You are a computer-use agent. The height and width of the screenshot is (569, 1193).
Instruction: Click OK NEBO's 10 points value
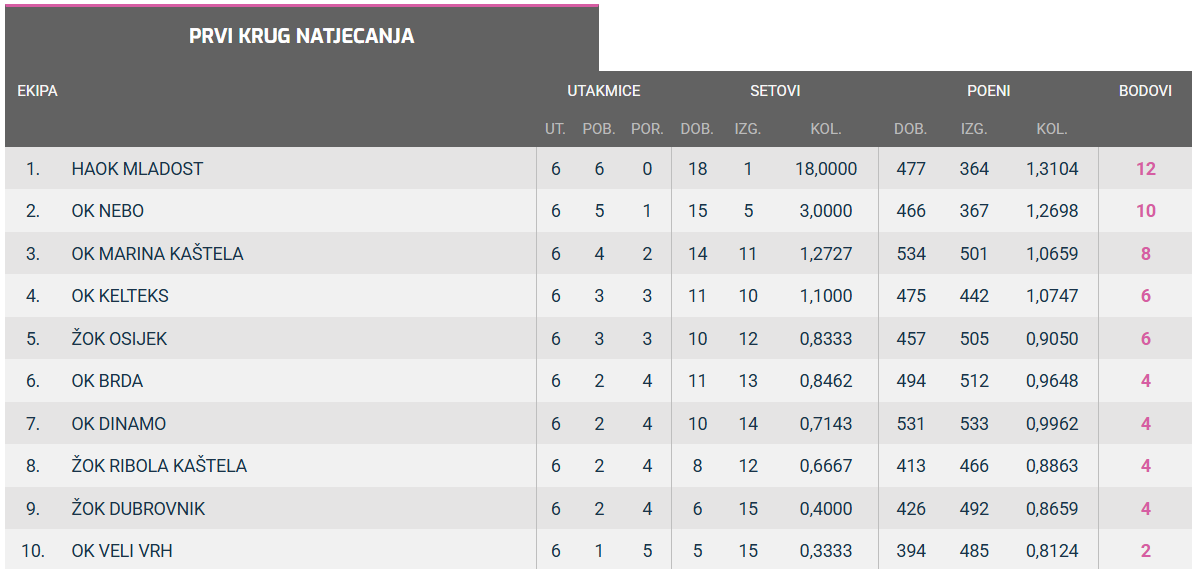click(x=1146, y=211)
